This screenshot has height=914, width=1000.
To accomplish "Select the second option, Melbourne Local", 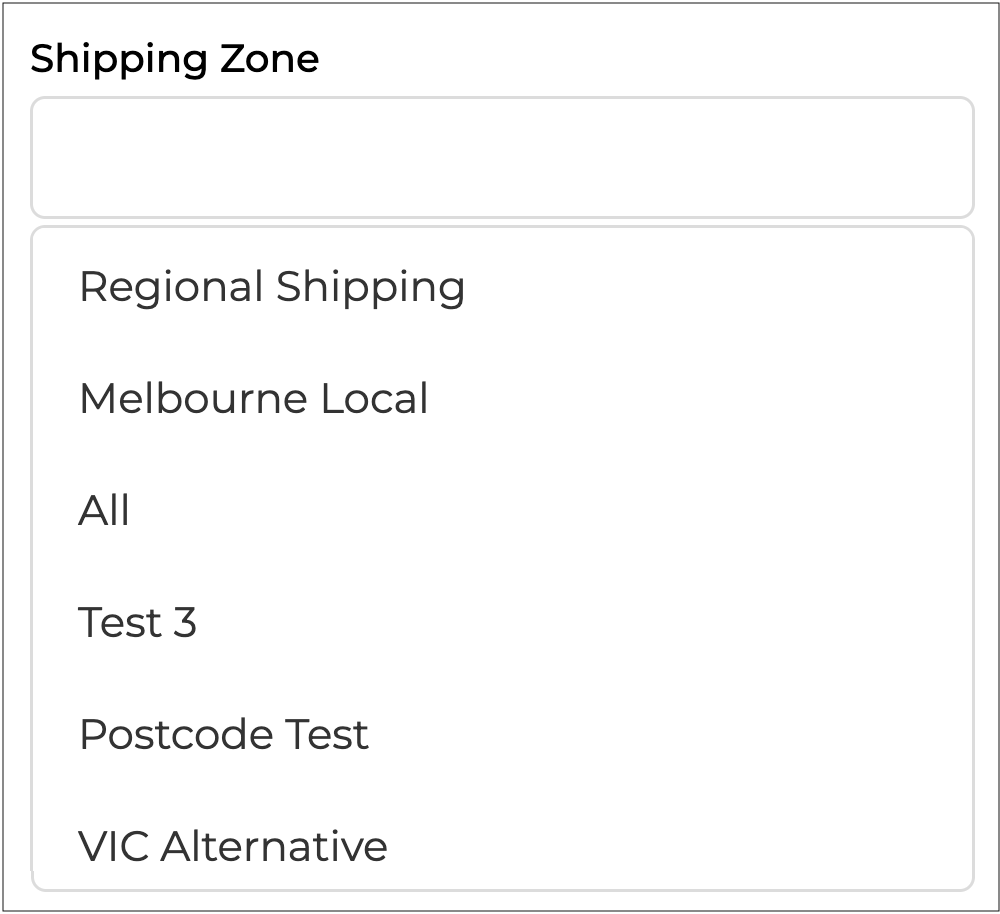I will coord(253,399).
